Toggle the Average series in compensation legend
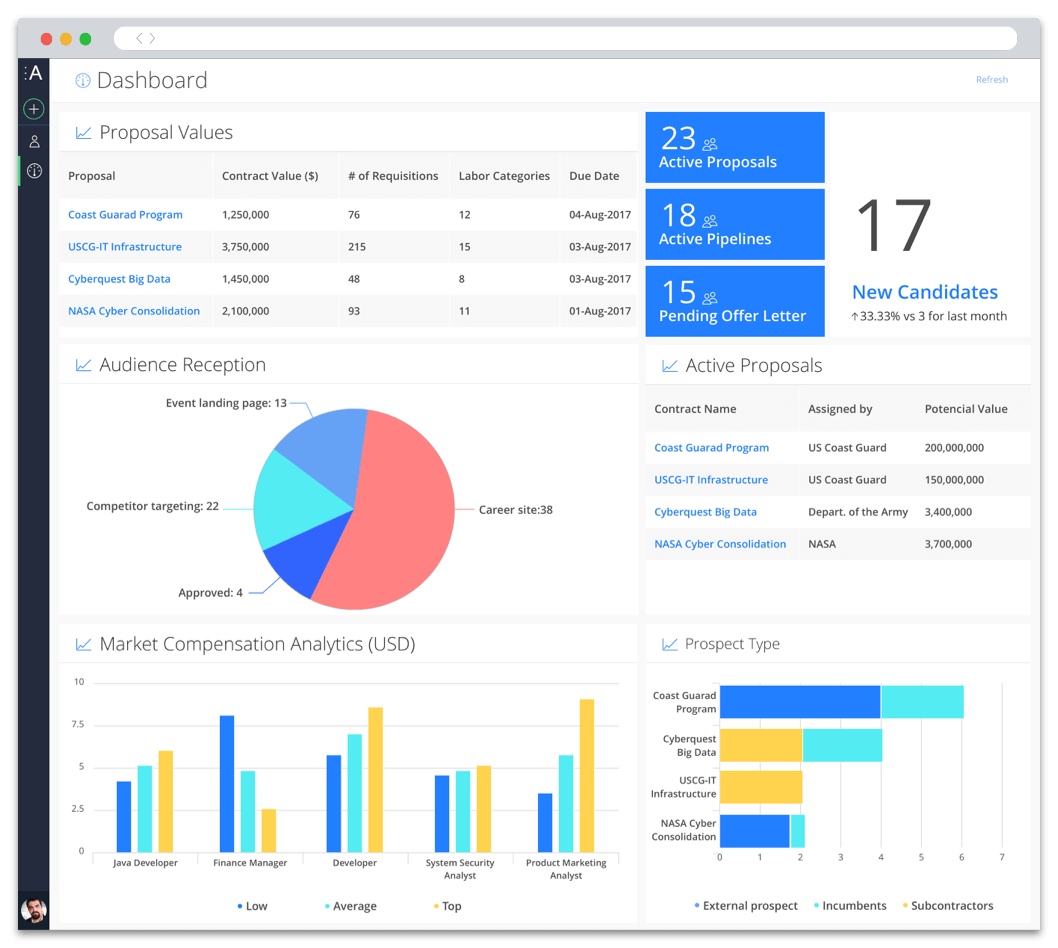The image size is (1058, 948). point(351,906)
